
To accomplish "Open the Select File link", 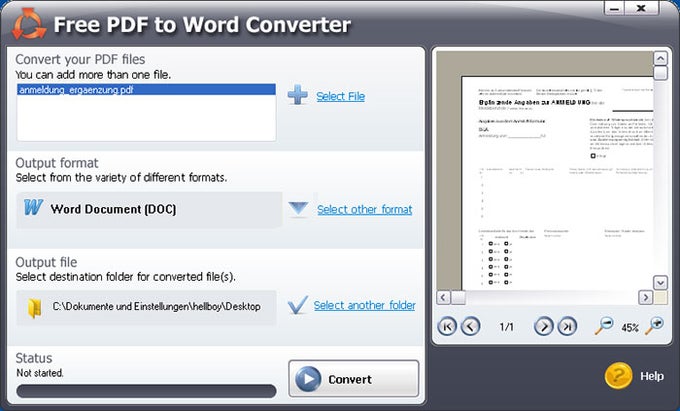I will tap(340, 96).
